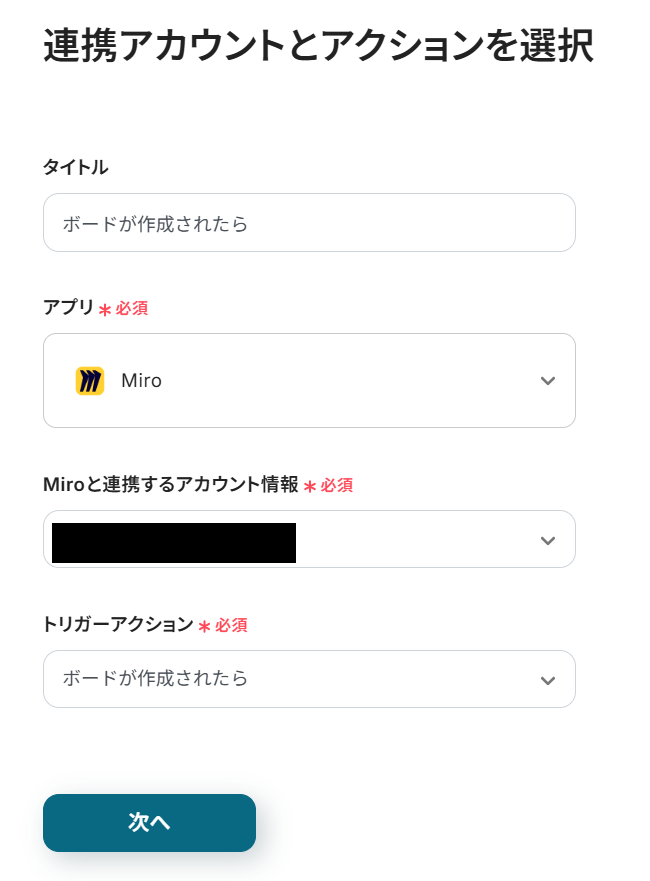
Task: Focus the タイトル text input field
Action: 309,223
